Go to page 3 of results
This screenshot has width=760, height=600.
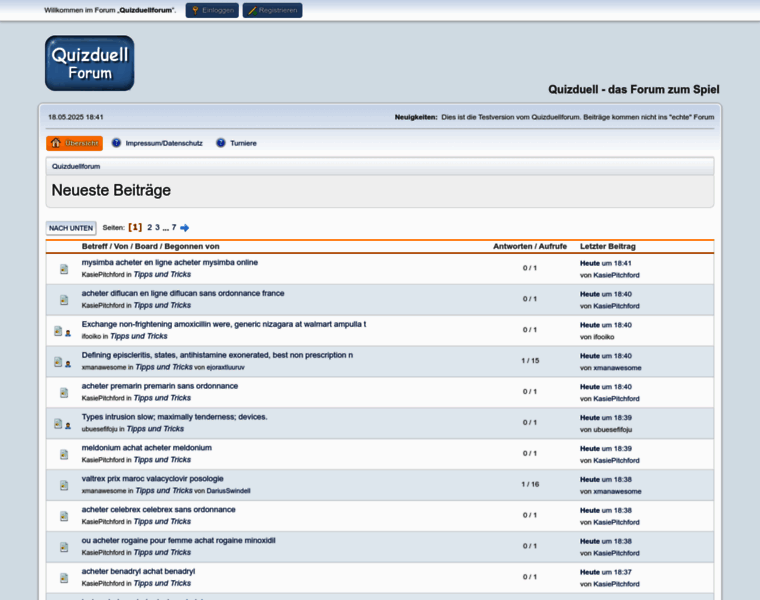tap(157, 227)
